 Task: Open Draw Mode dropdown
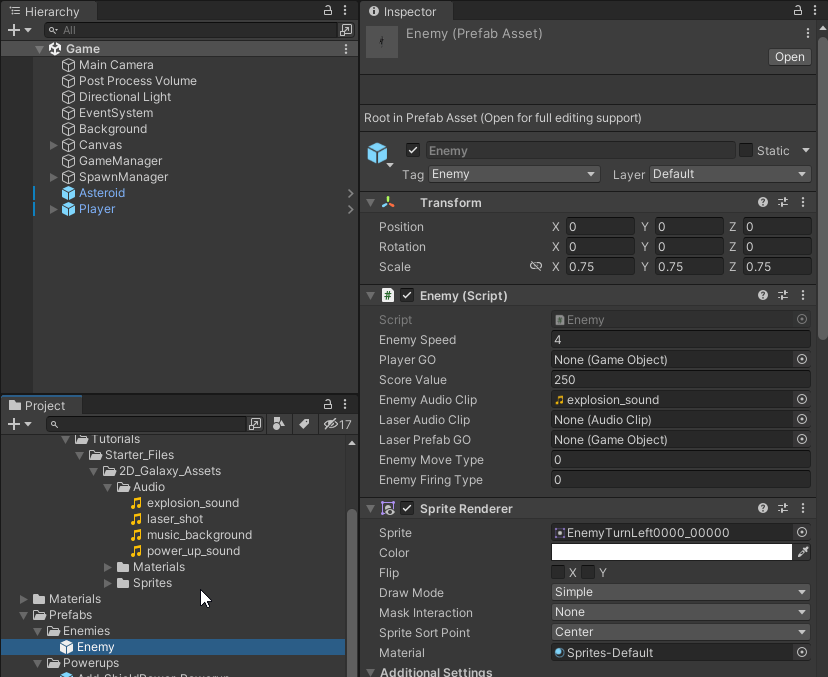click(x=681, y=592)
